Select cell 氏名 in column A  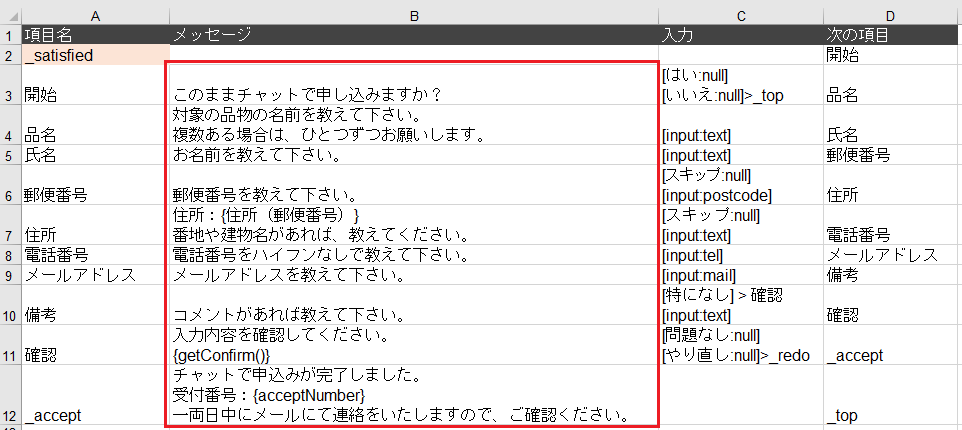95,155
